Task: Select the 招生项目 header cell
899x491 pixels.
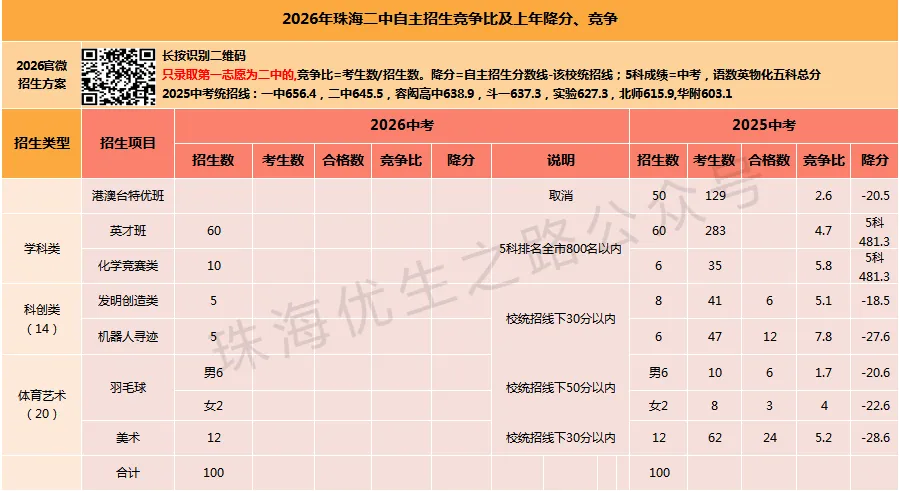Action: point(128,143)
